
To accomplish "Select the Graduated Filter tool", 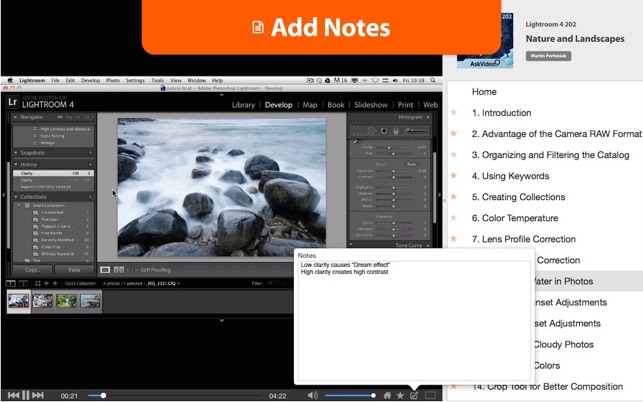I will pos(396,131).
